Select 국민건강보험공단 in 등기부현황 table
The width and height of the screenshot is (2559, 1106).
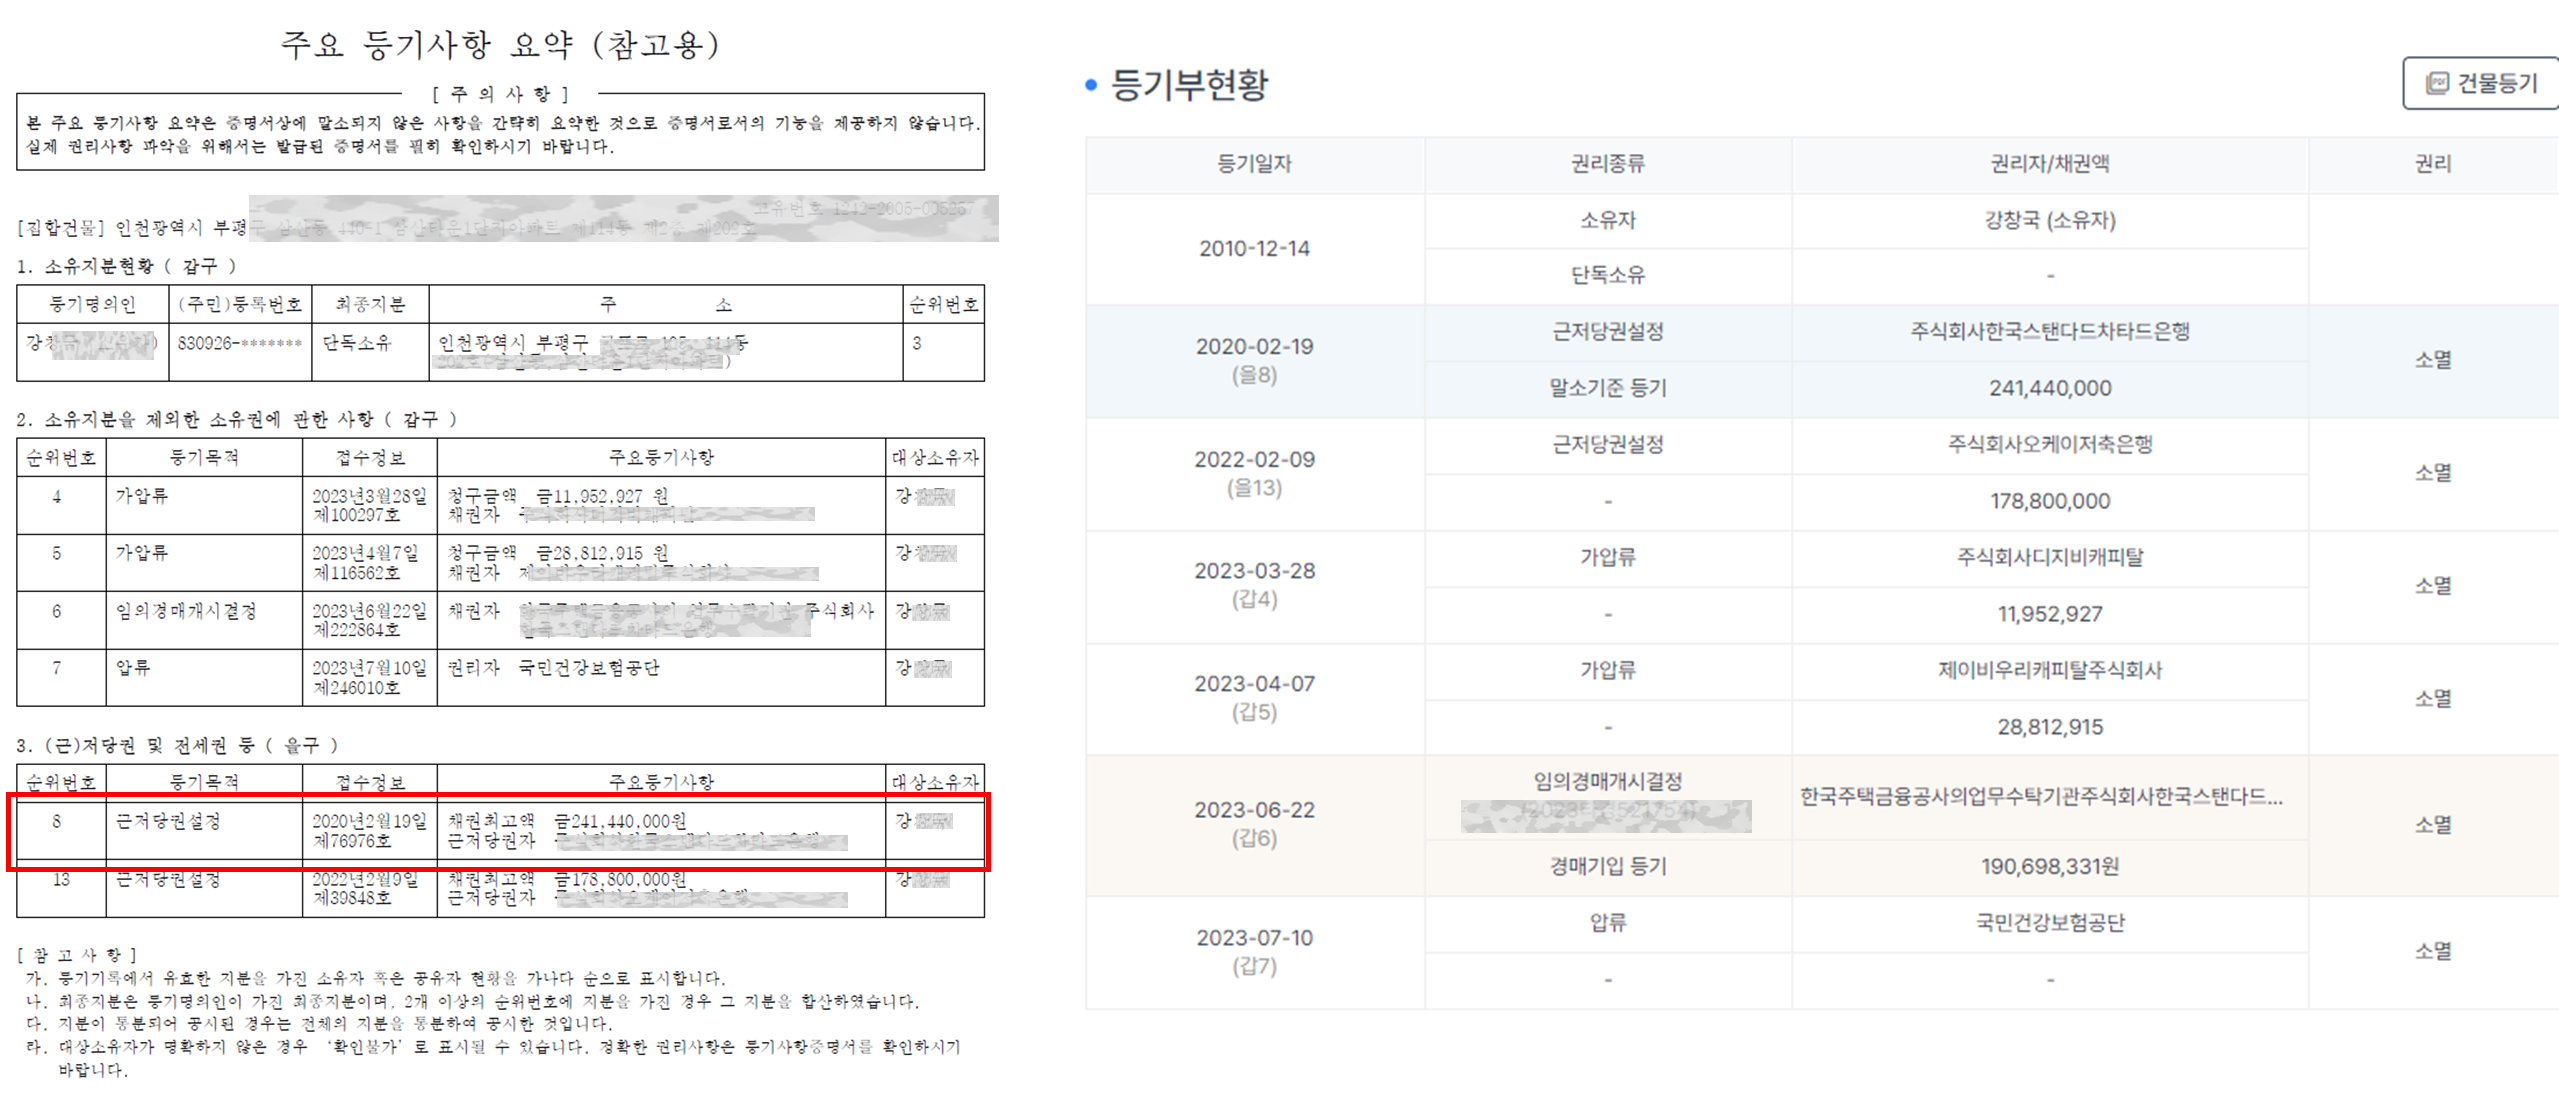point(2050,922)
